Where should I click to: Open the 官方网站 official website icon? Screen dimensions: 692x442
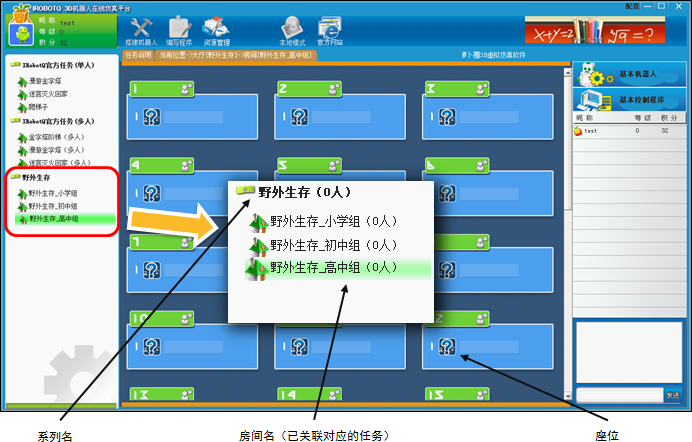click(x=328, y=30)
